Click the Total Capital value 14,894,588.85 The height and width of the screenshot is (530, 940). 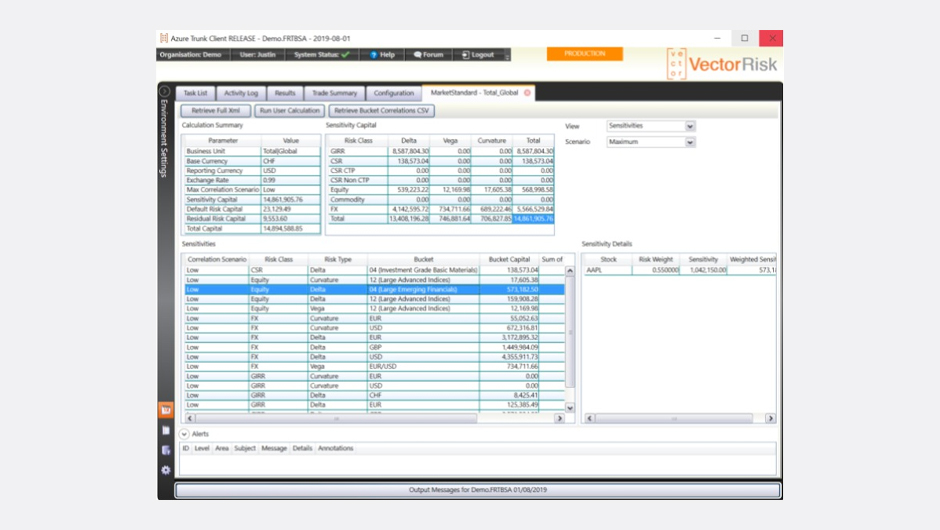291,228
